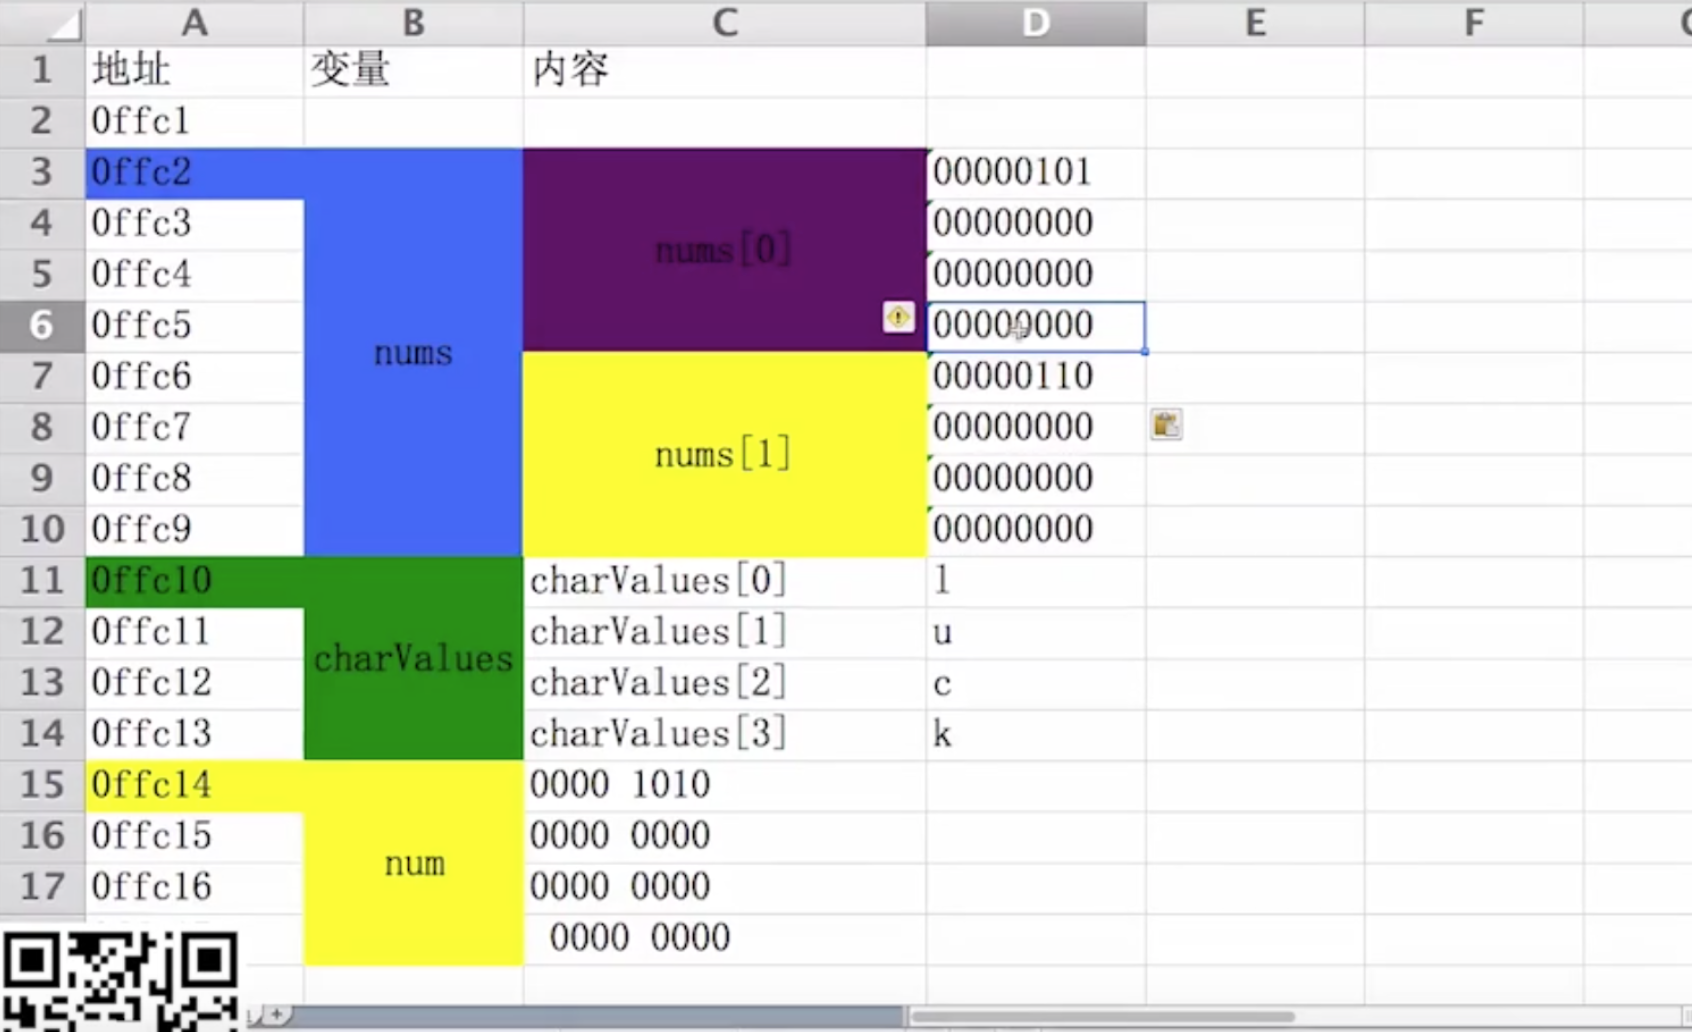Select cell D13 containing c
Screen dimensions: 1692x1032
pos(1036,683)
